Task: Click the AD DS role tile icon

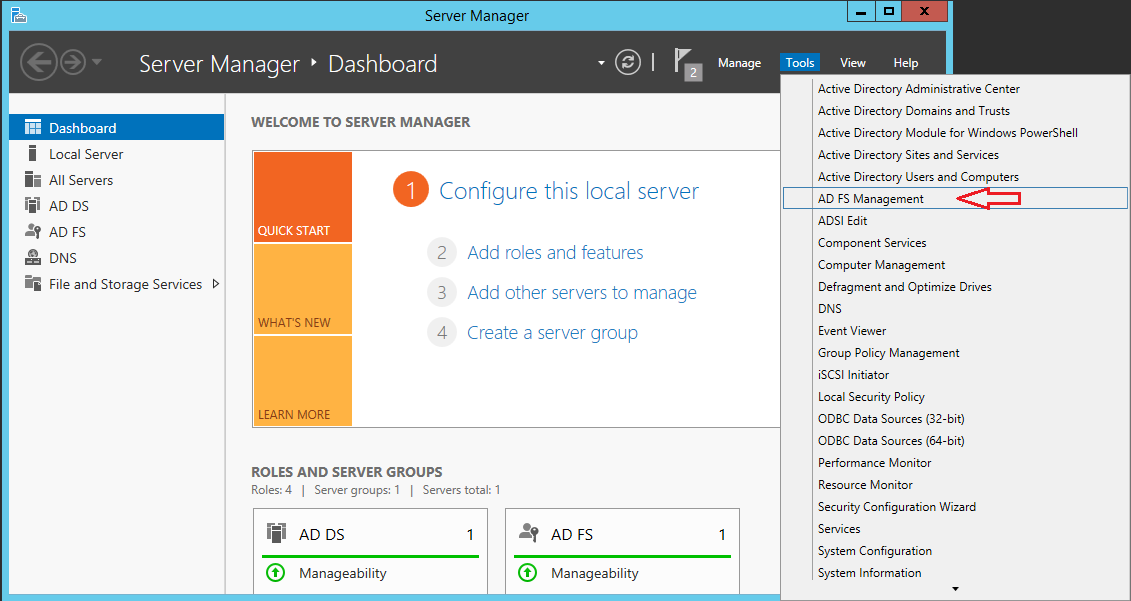Action: click(277, 533)
